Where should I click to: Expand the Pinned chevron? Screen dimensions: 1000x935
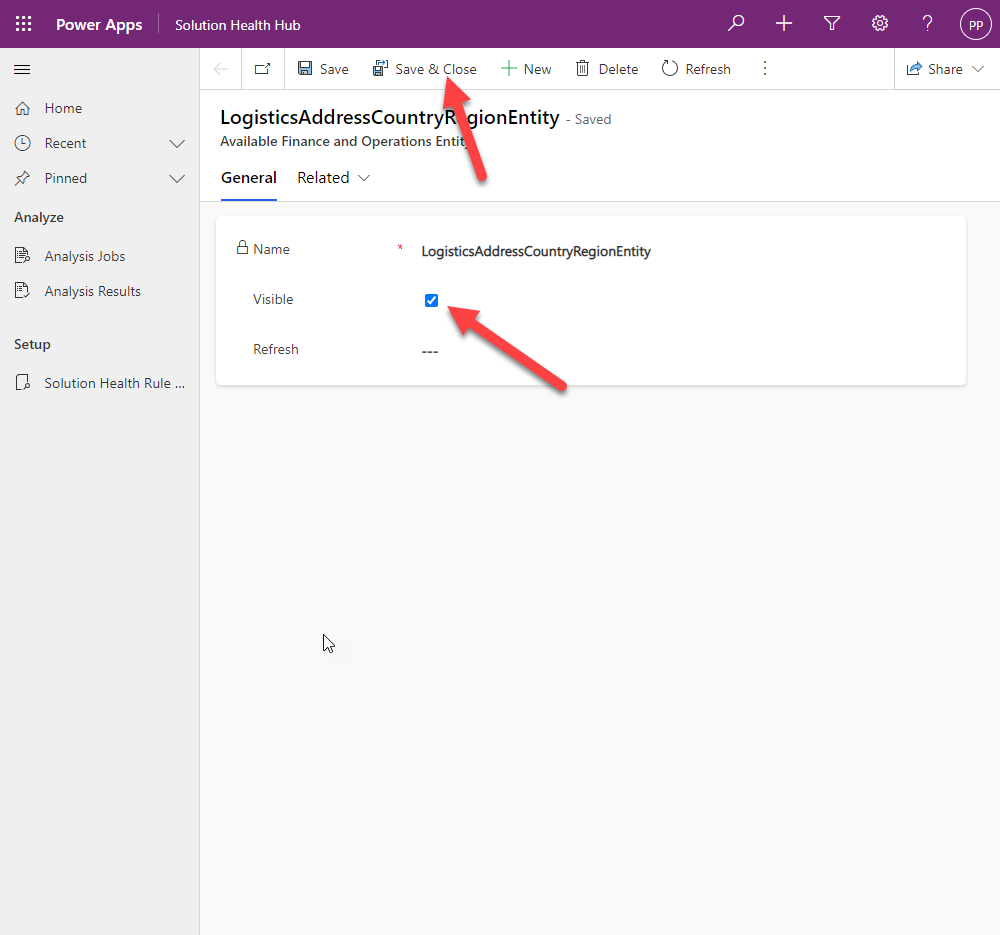click(177, 179)
